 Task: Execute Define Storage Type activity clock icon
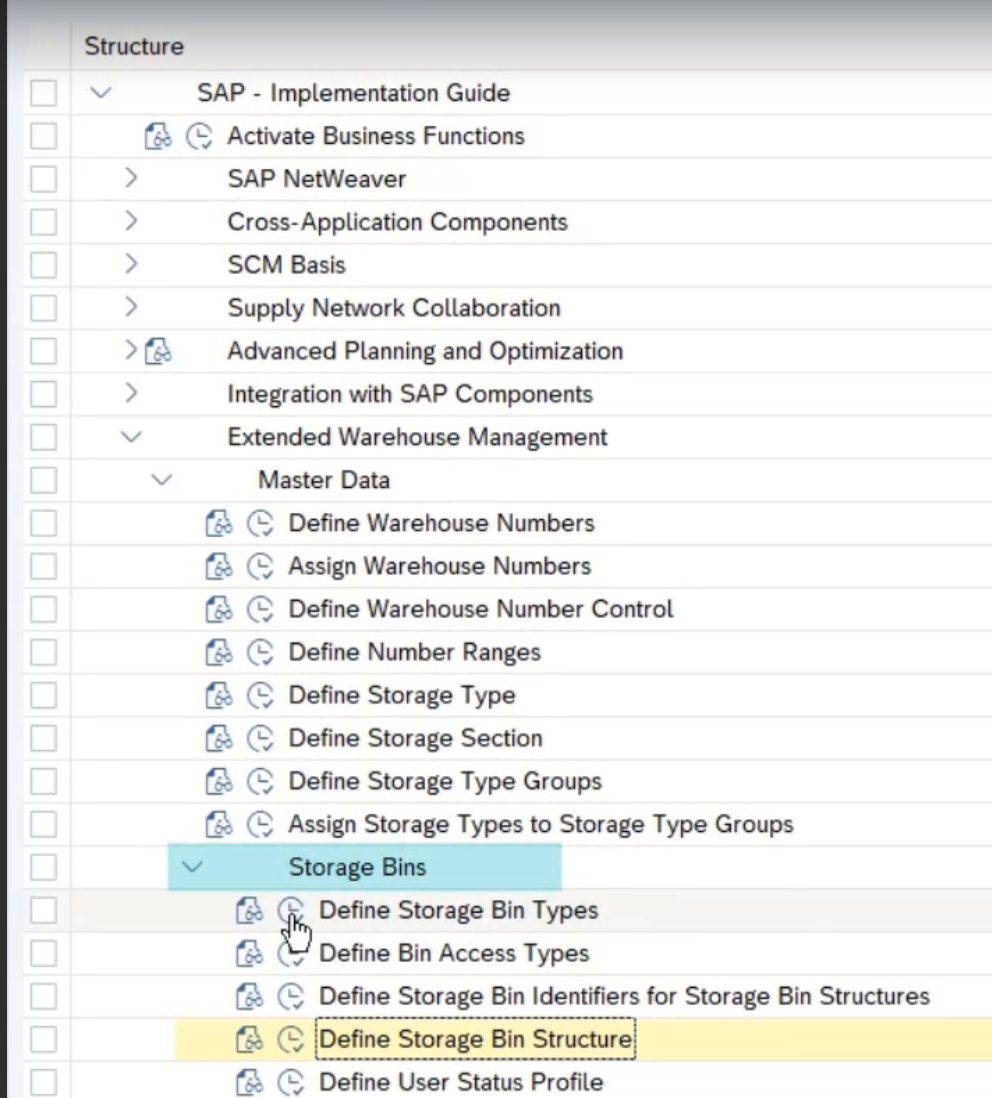[x=260, y=695]
